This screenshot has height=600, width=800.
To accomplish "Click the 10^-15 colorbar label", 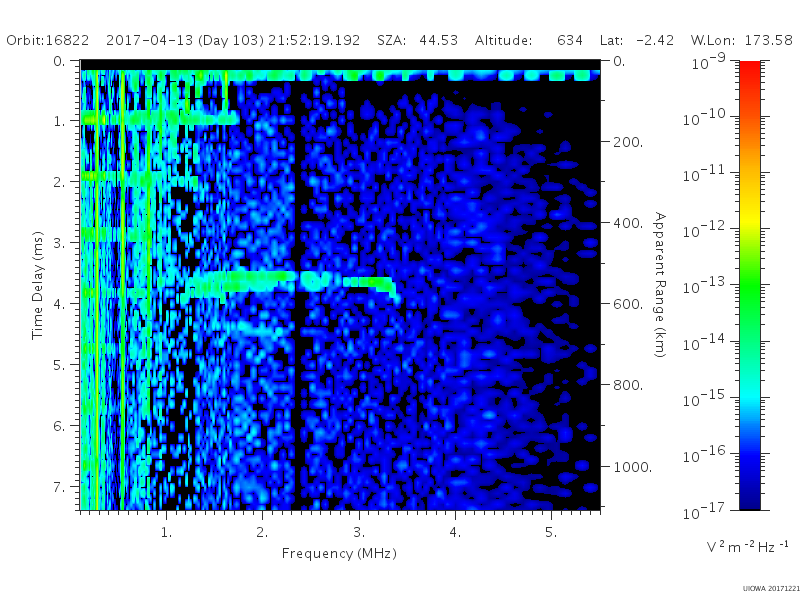I will [704, 398].
